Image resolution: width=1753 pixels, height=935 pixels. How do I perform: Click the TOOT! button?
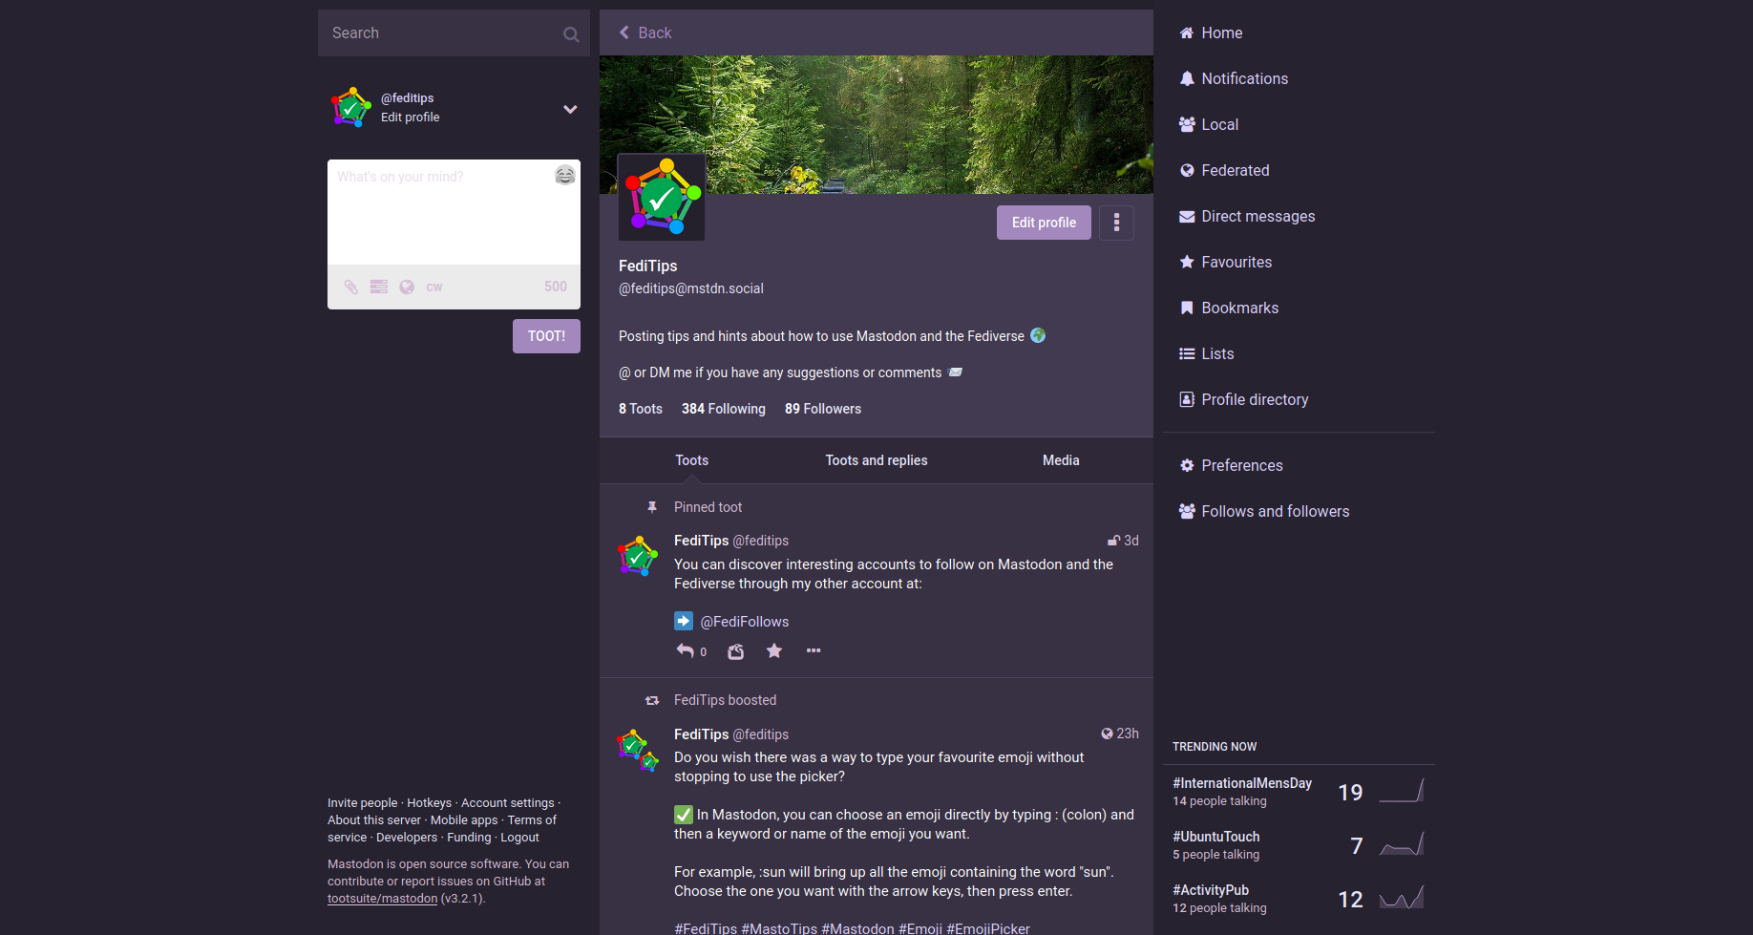[547, 336]
